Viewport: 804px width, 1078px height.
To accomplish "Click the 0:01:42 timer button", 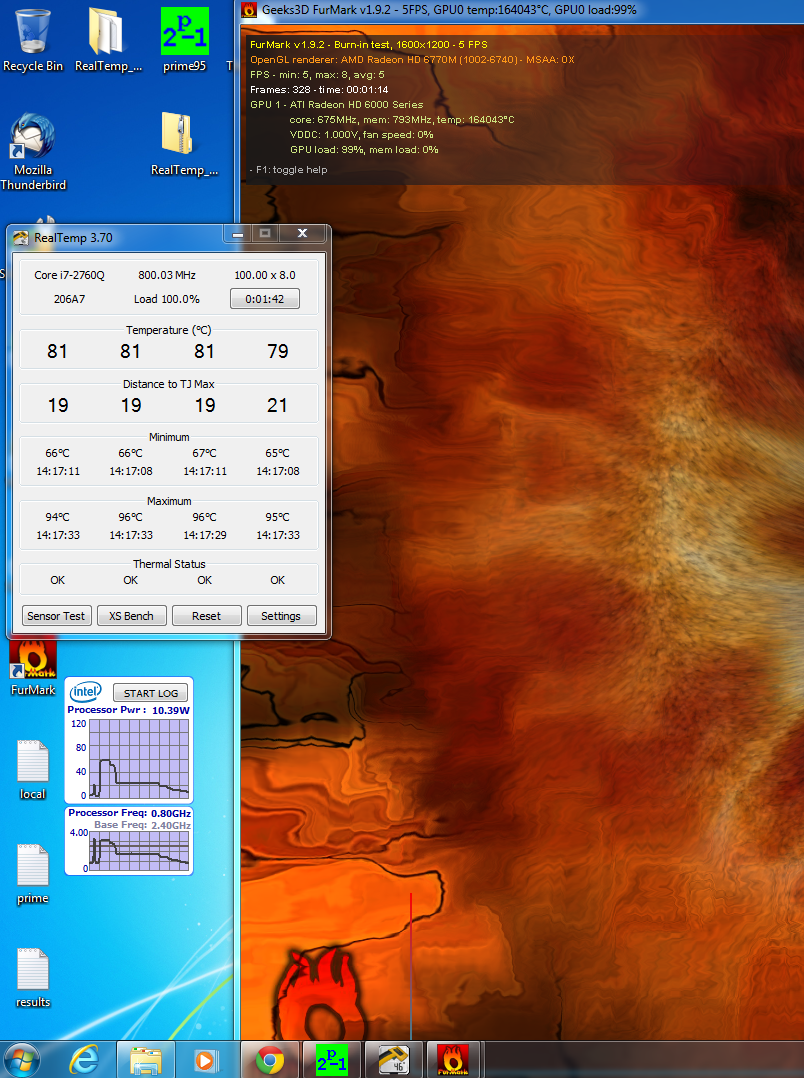I will pos(265,299).
